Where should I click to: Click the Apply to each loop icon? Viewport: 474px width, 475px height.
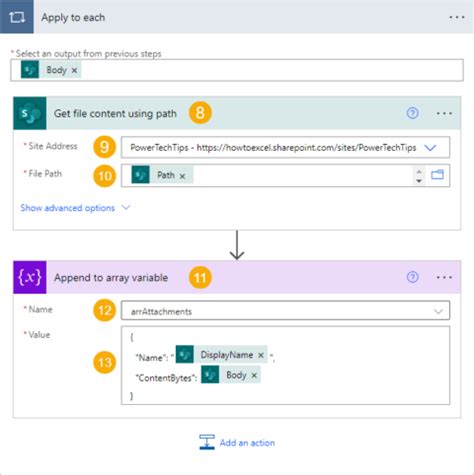point(17,17)
